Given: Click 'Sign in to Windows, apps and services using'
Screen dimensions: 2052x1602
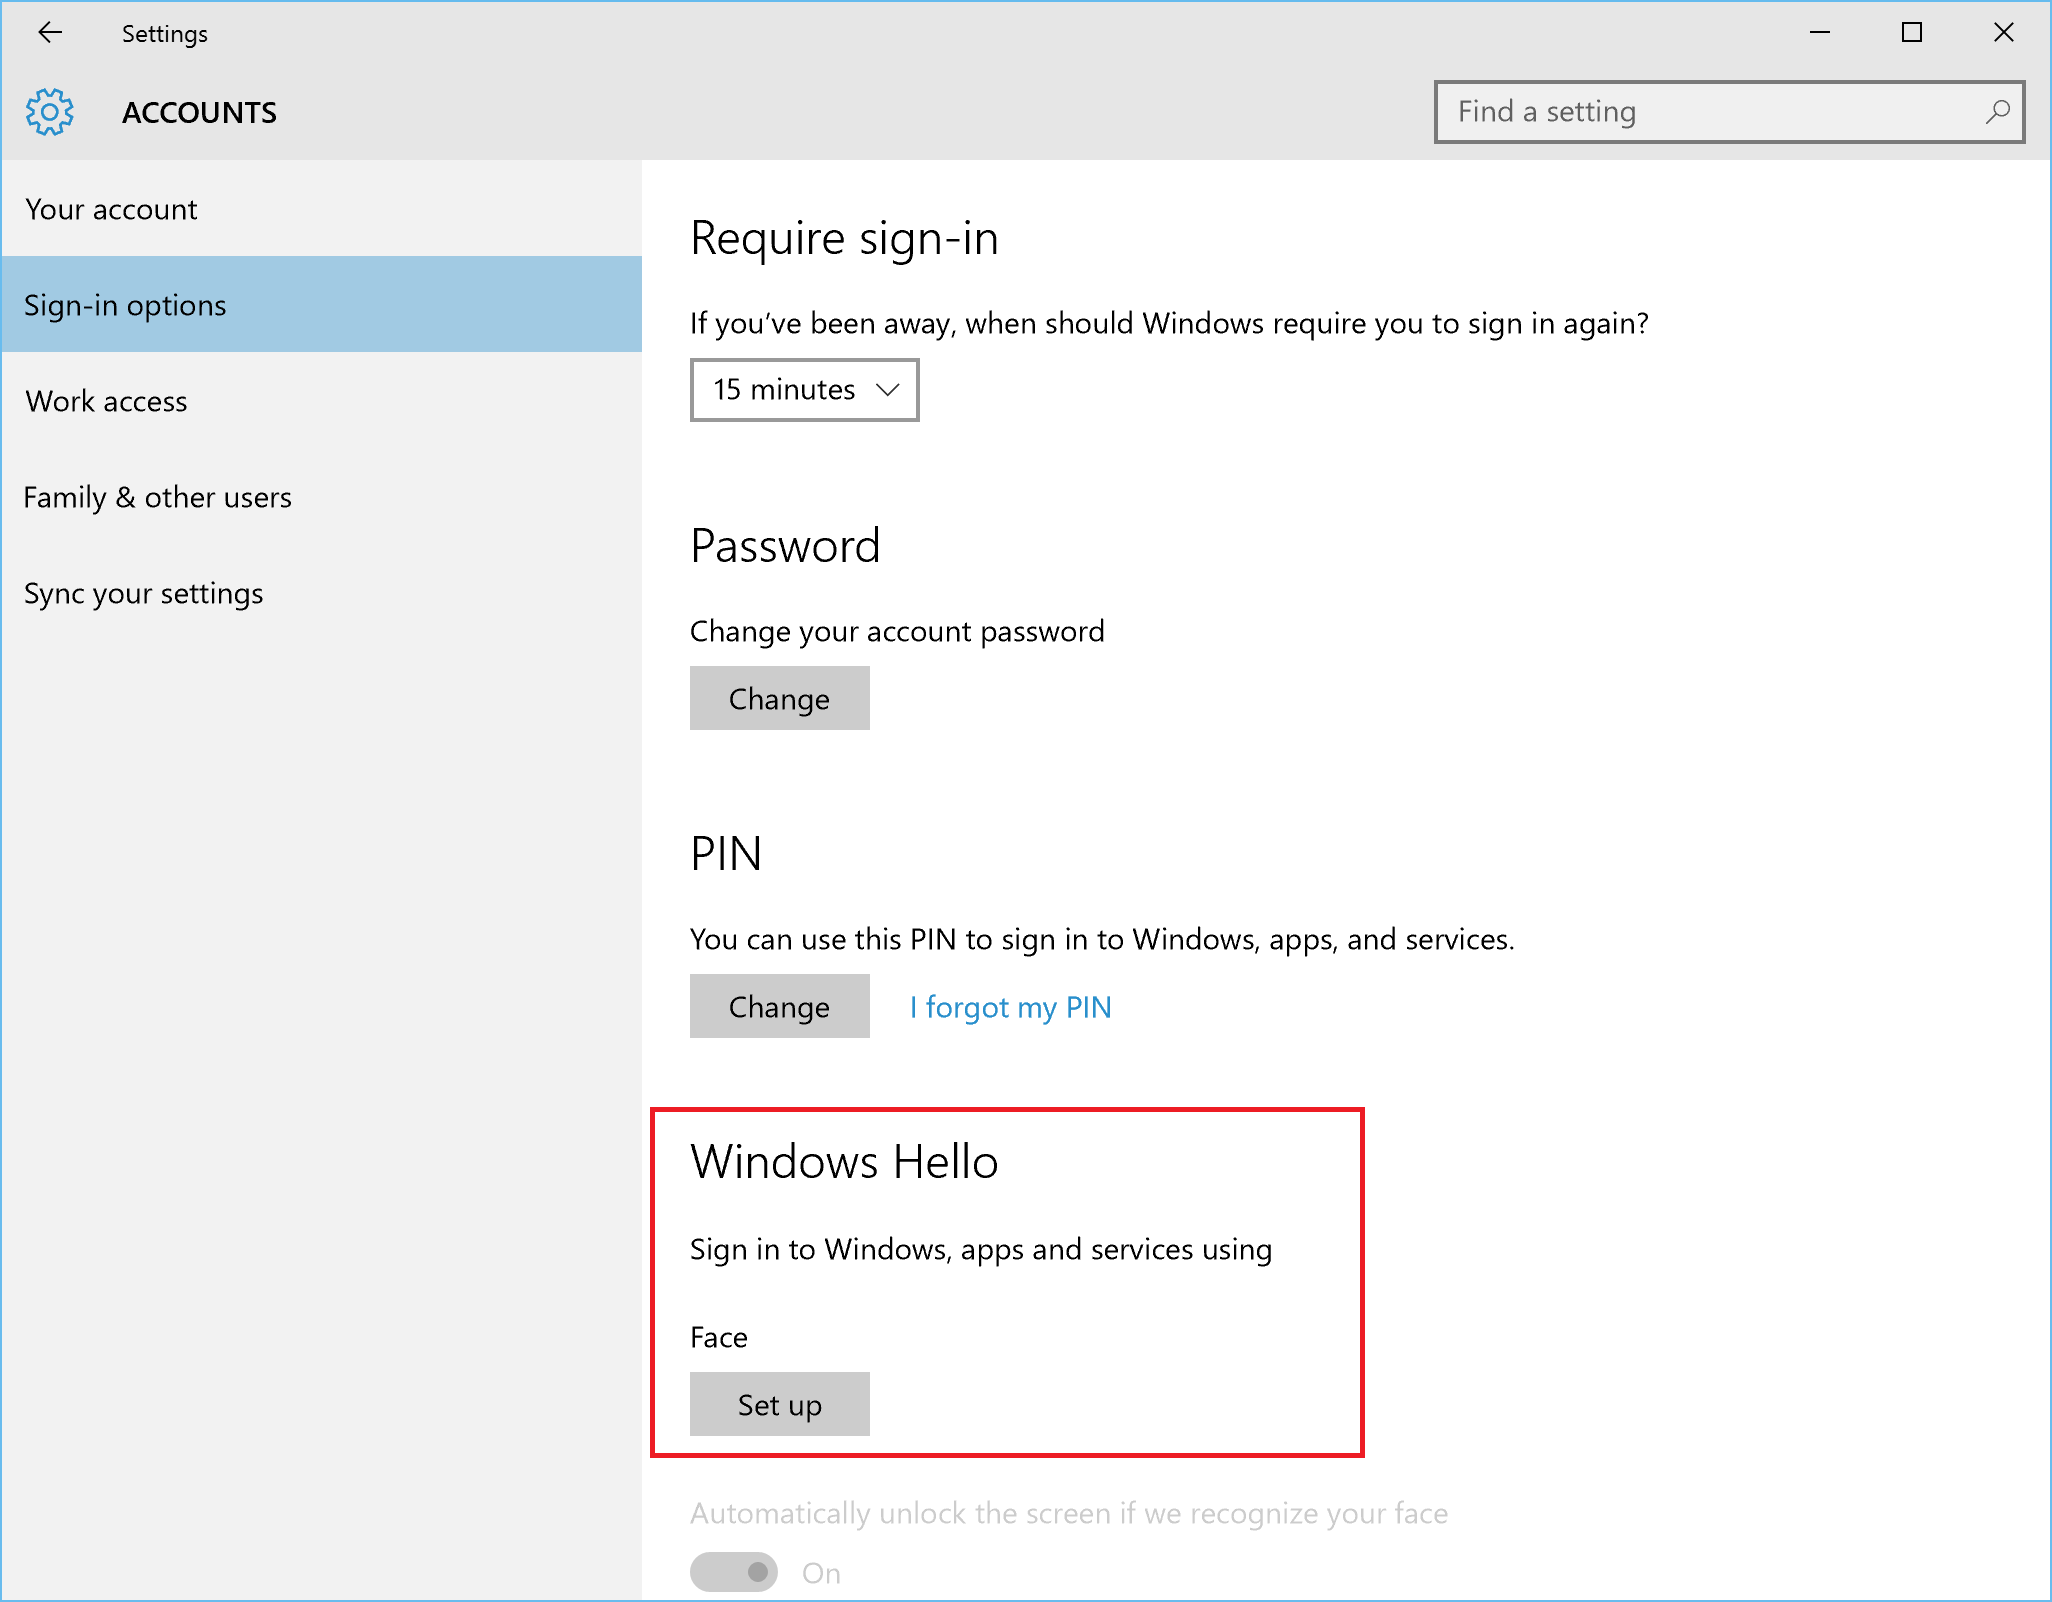Looking at the screenshot, I should tap(981, 1250).
